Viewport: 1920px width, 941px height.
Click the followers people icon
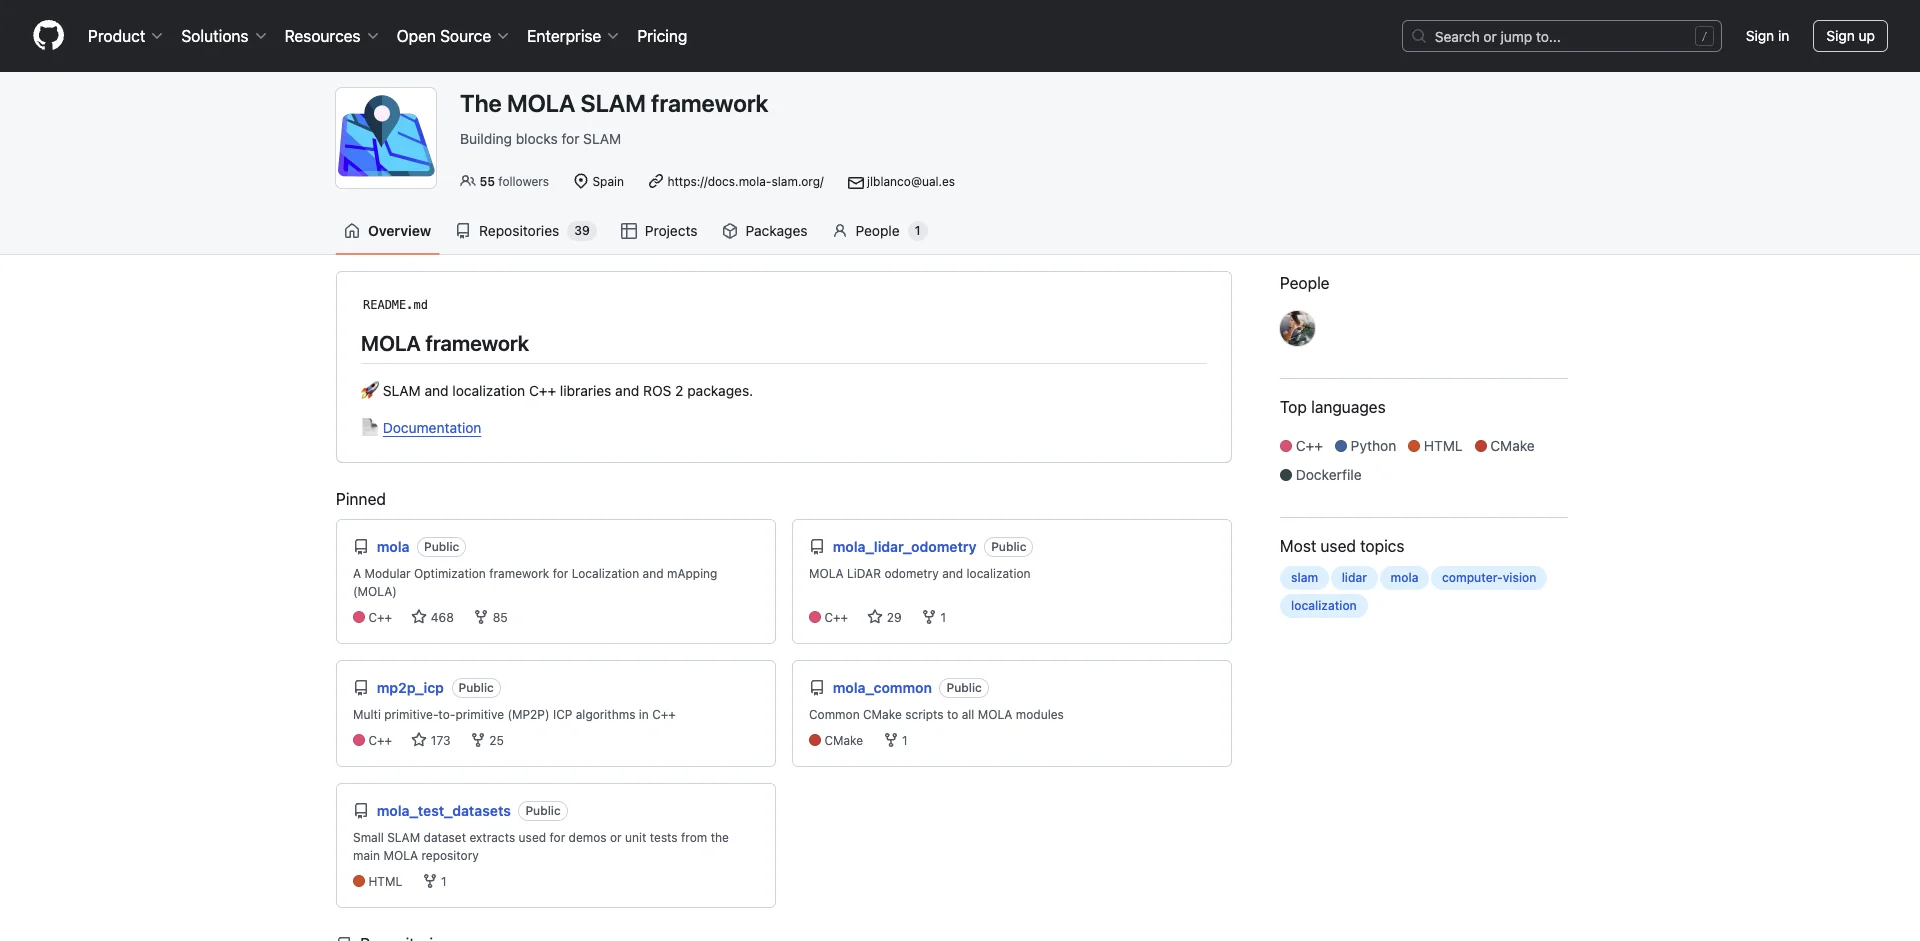coord(467,181)
